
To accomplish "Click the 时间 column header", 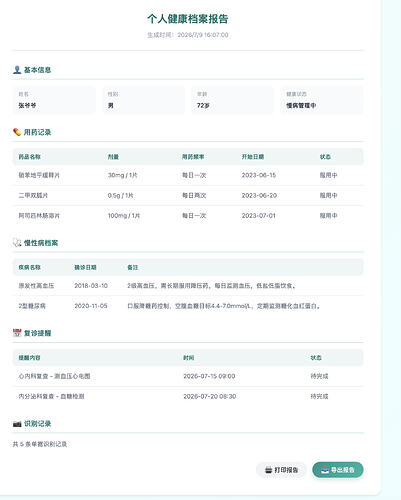I will [x=189, y=358].
